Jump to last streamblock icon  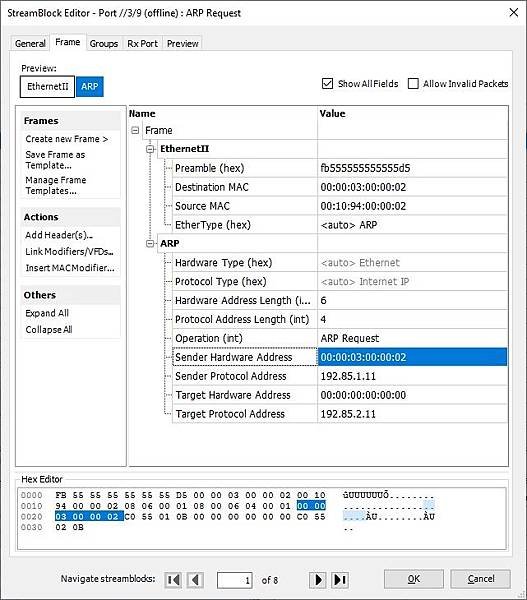click(340, 580)
